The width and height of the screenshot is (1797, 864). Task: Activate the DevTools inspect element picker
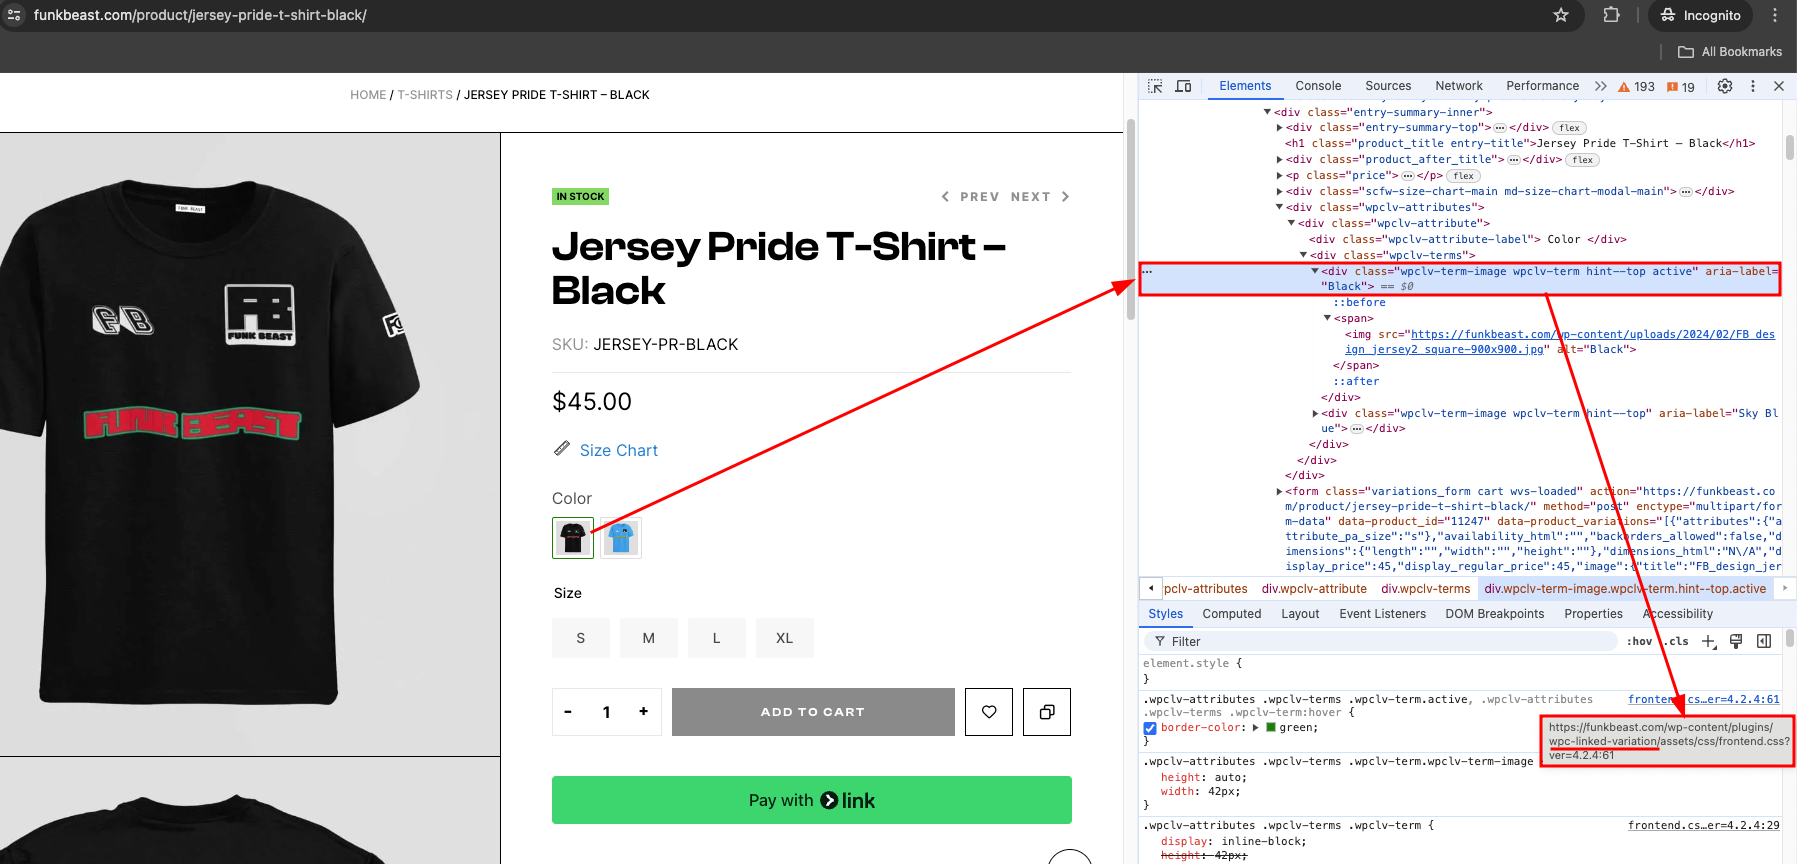[x=1155, y=86]
